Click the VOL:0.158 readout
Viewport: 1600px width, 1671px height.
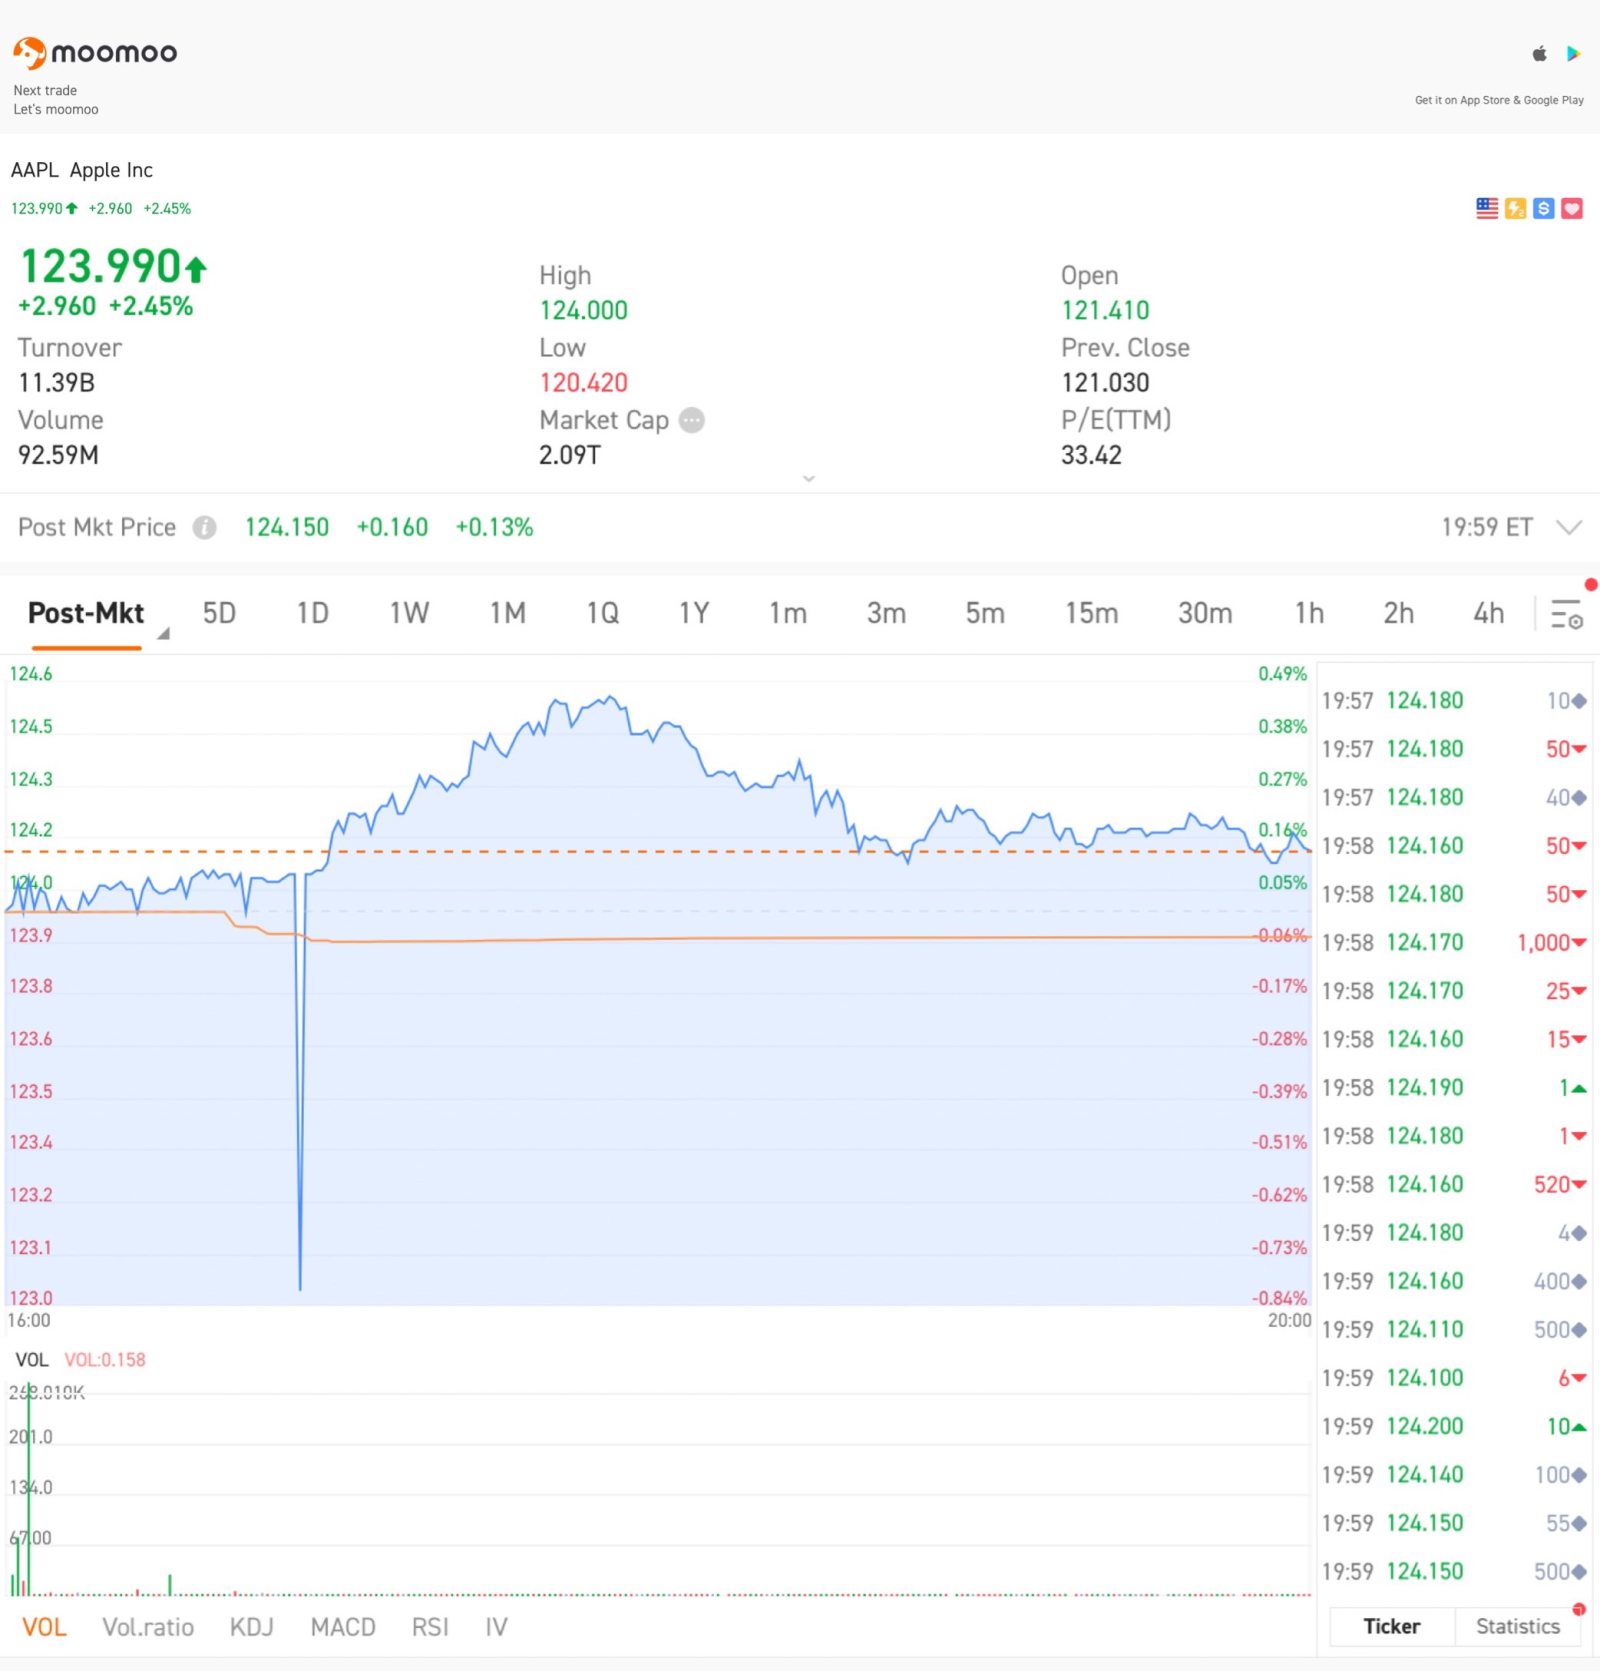click(x=105, y=1360)
